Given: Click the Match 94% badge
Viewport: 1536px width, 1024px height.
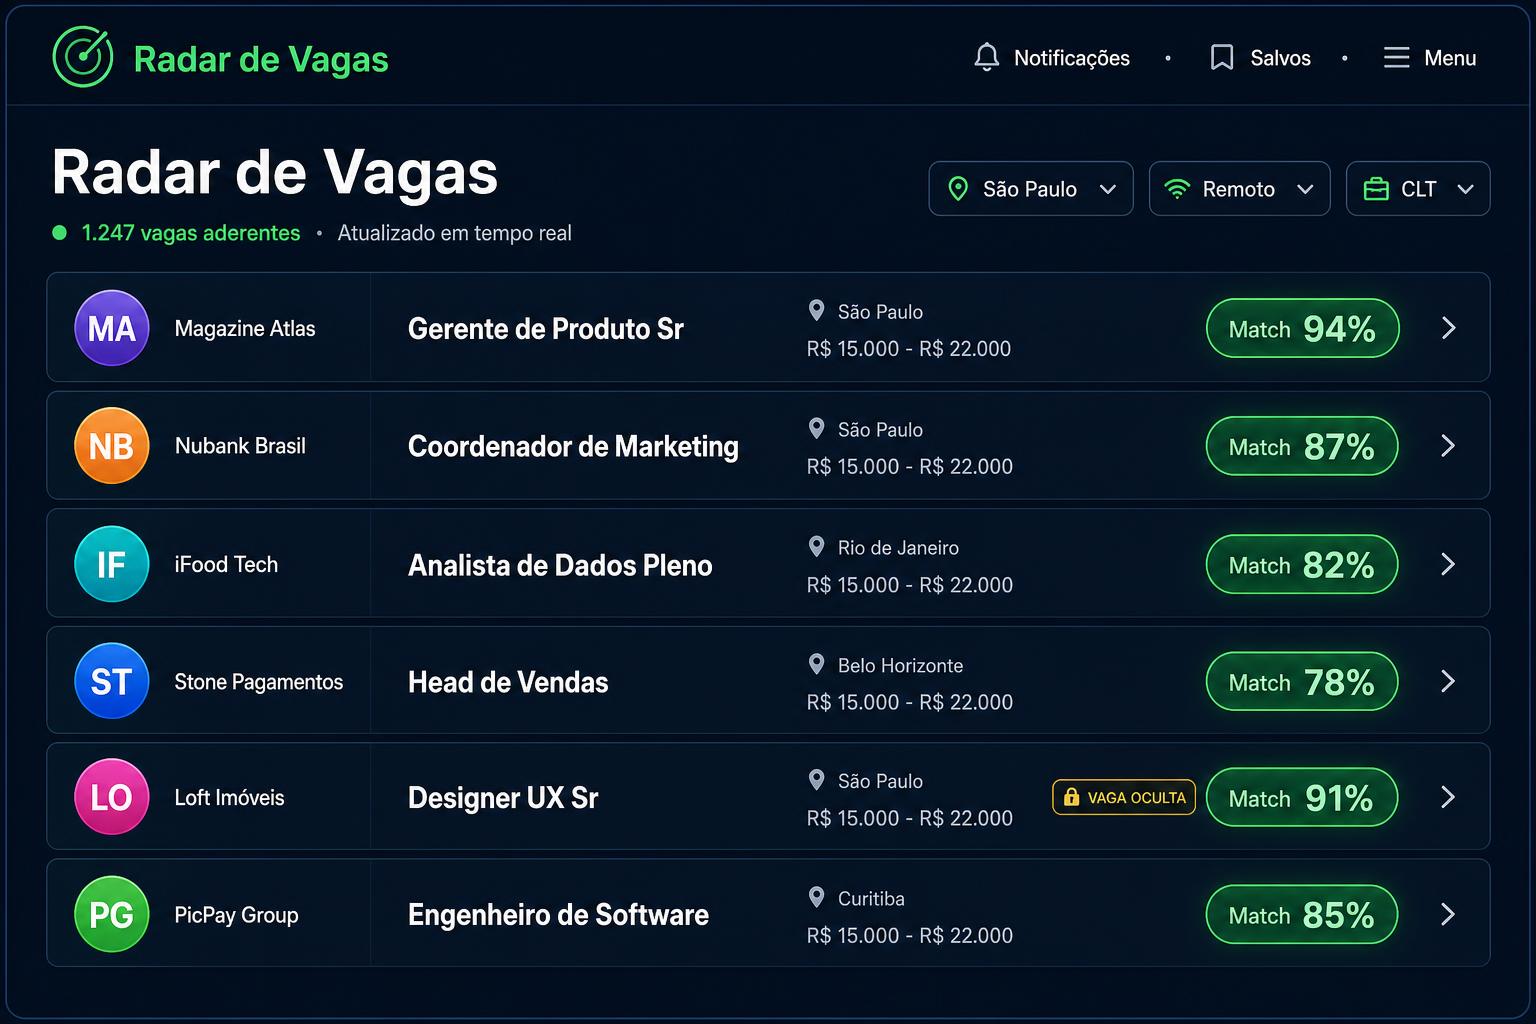Looking at the screenshot, I should click(1302, 328).
